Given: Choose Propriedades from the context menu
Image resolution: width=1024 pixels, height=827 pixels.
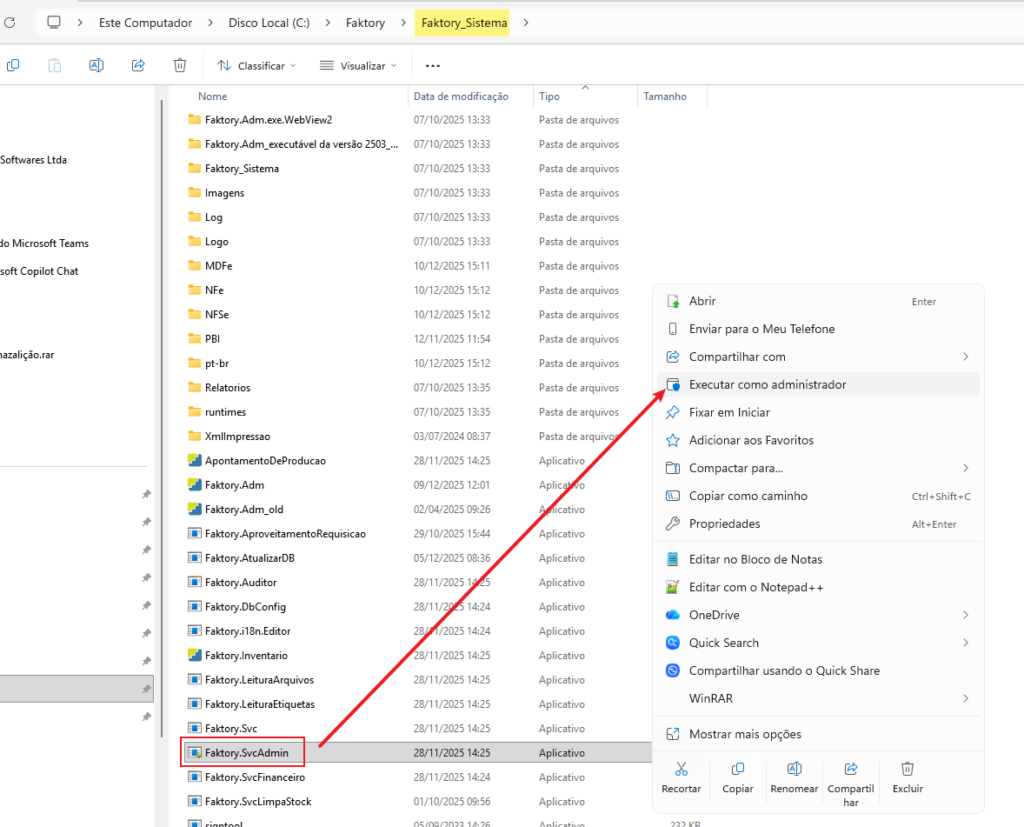Looking at the screenshot, I should point(724,524).
